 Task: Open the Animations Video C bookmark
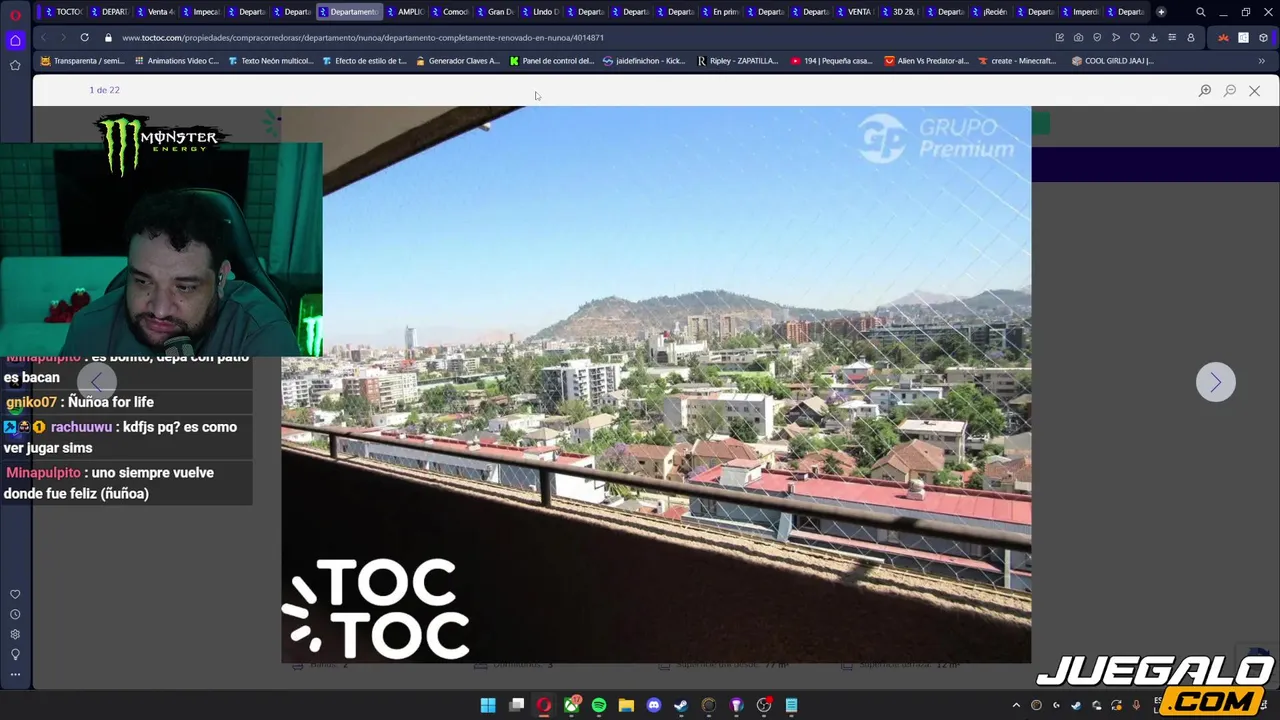176,61
